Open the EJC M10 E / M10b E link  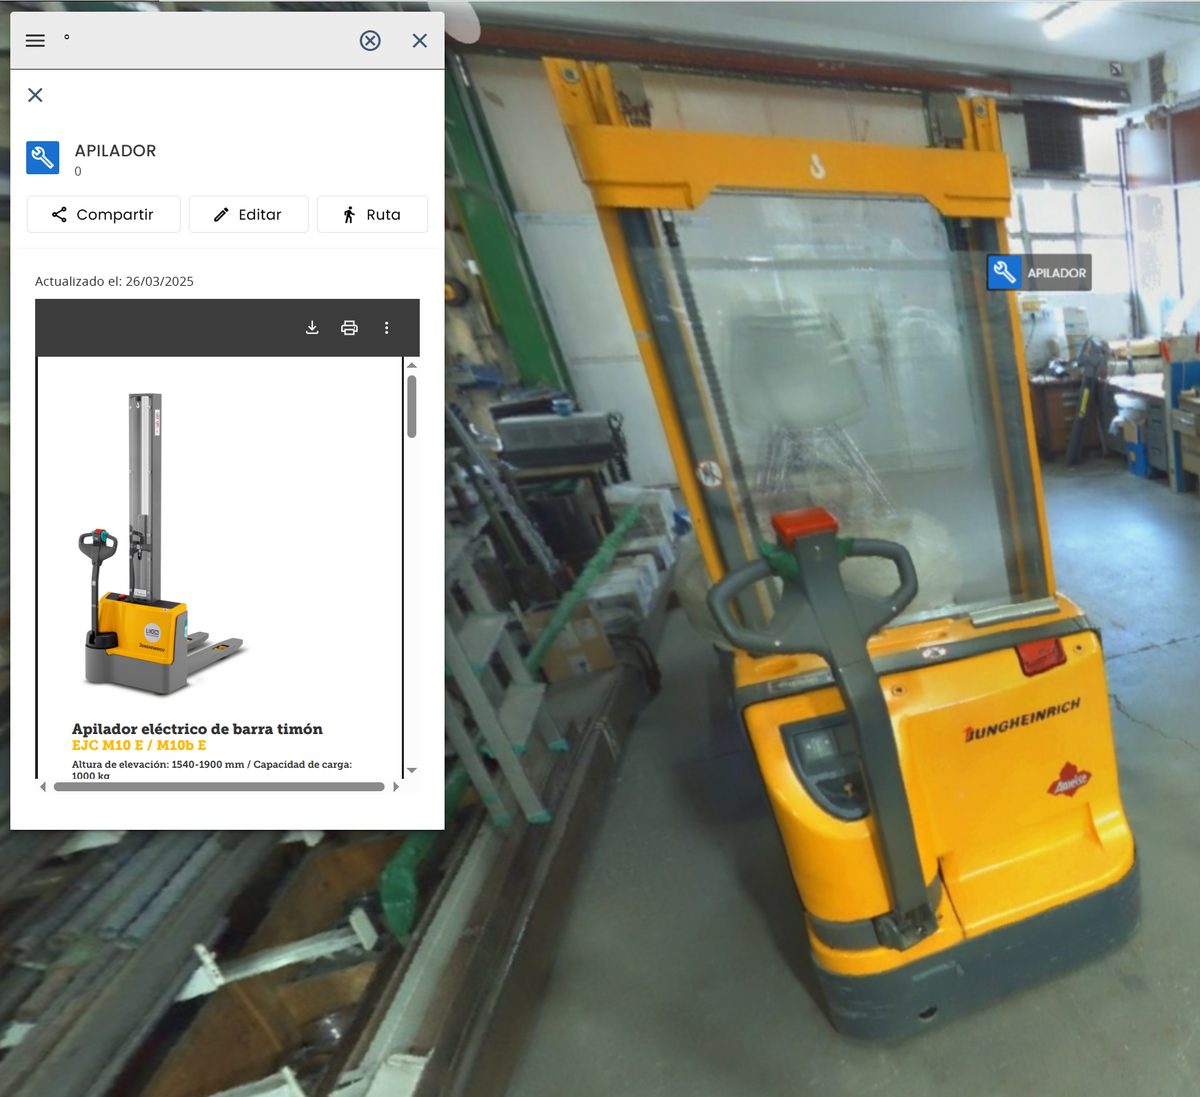pyautogui.click(x=138, y=745)
